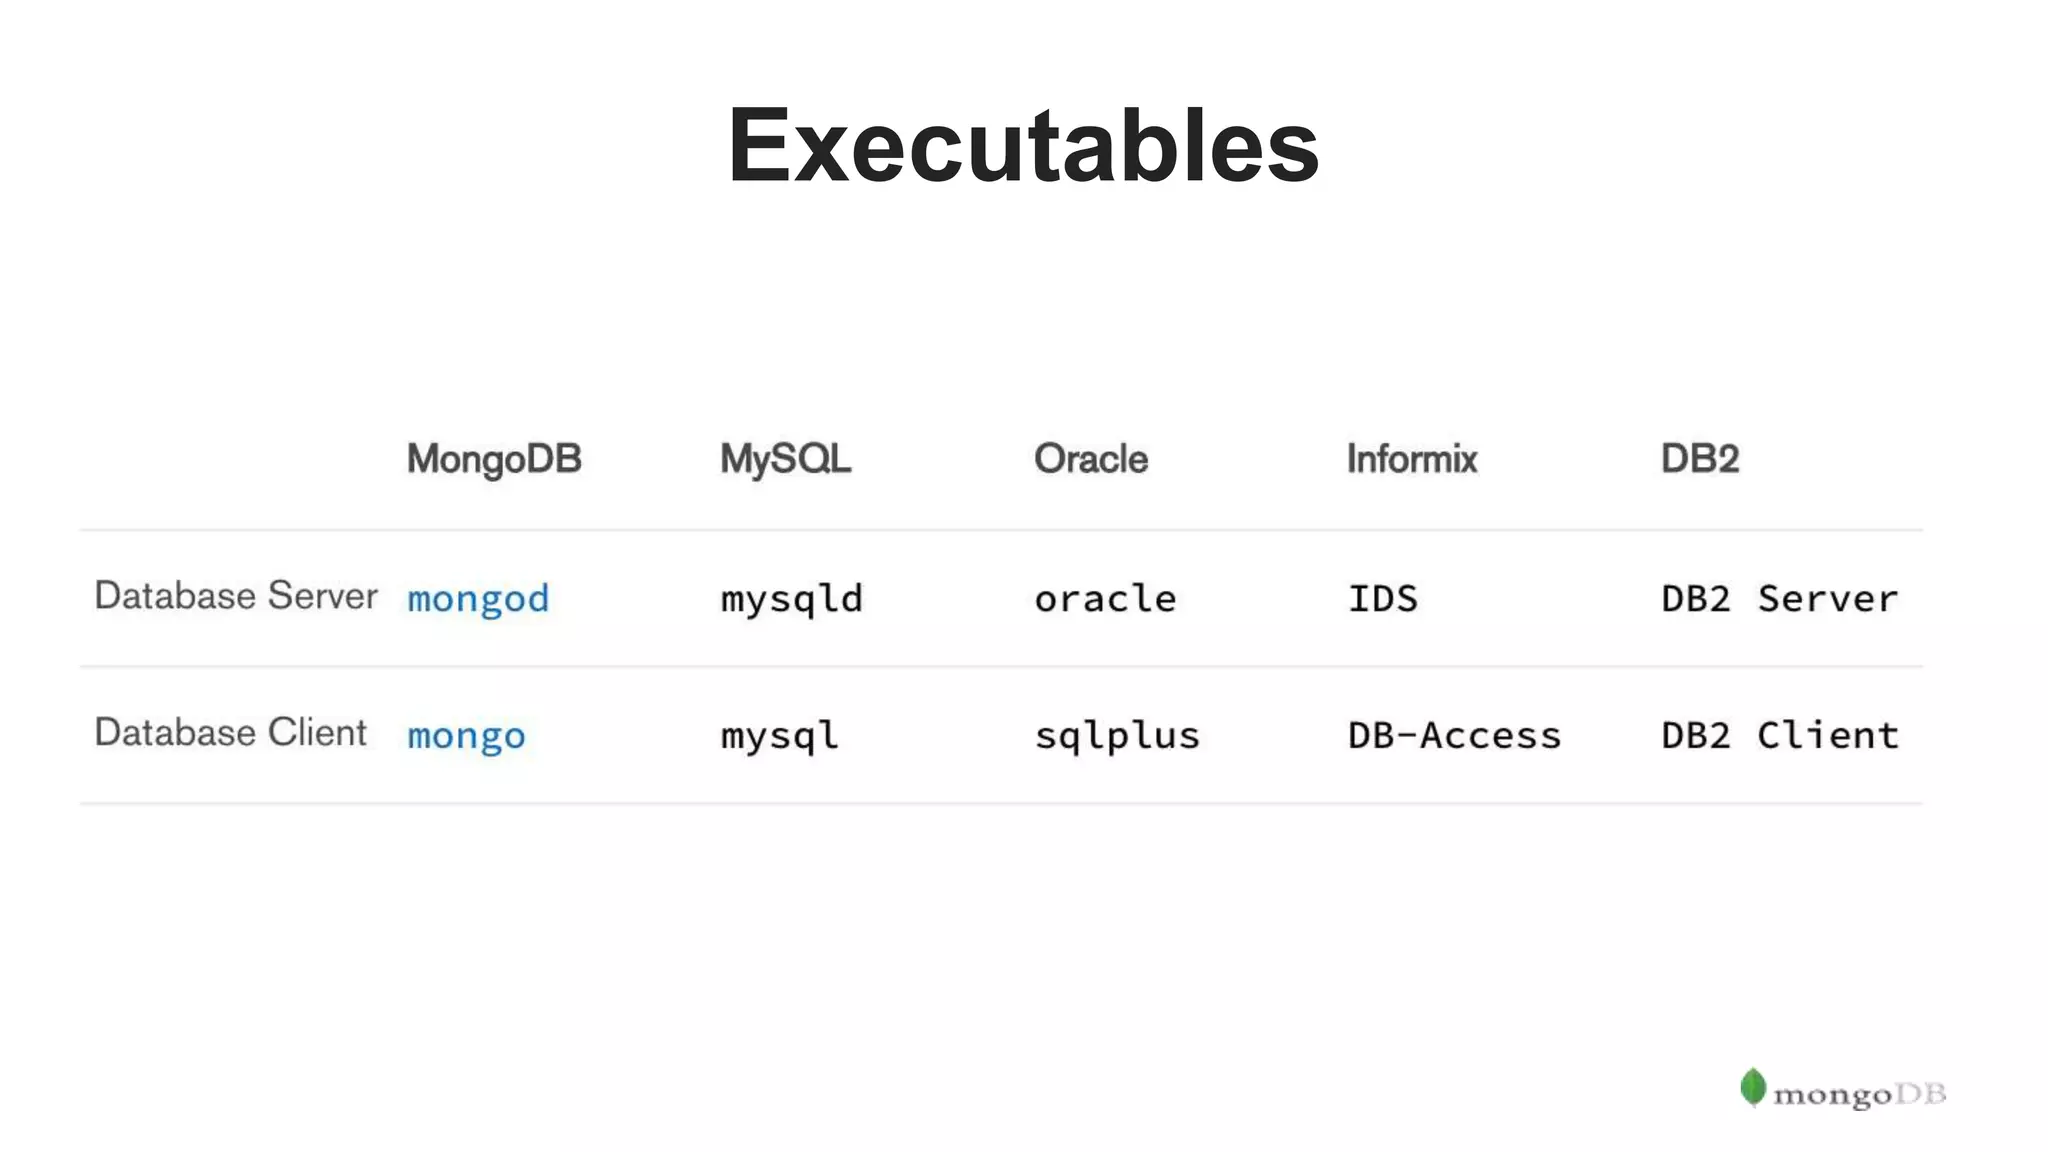Open the mongo client link
This screenshot has height=1152, width=2048.
click(466, 736)
